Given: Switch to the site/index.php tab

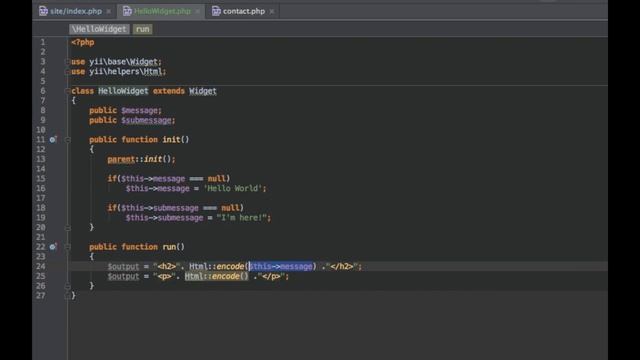Looking at the screenshot, I should pos(76,11).
